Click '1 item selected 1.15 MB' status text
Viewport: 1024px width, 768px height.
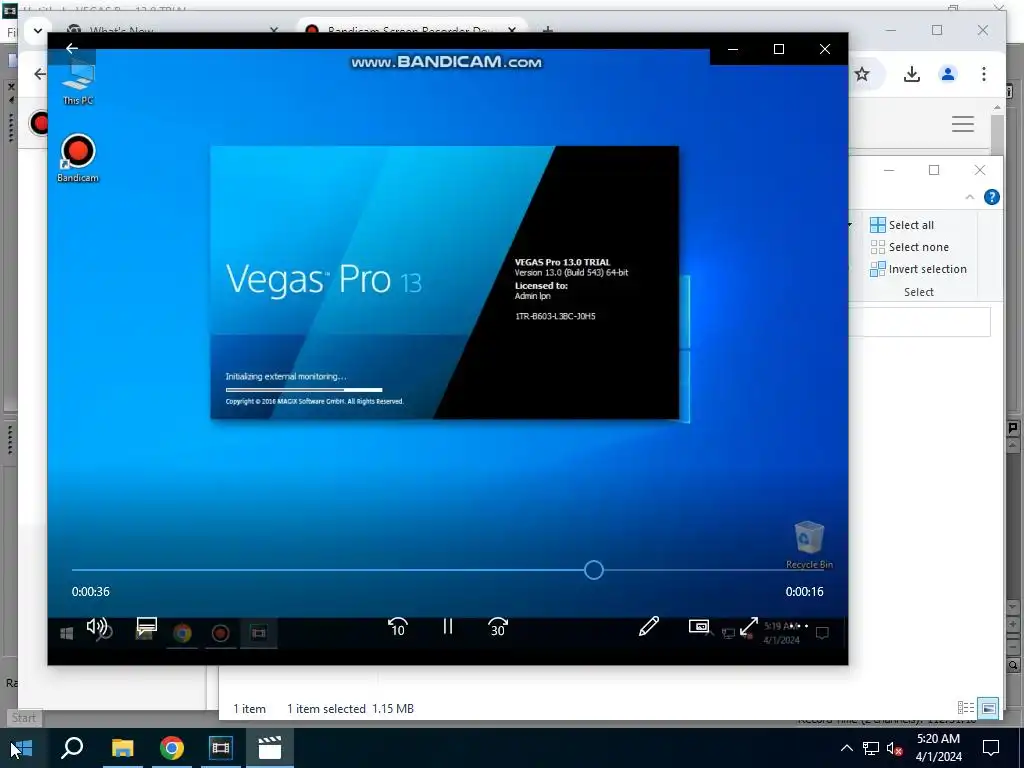click(350, 709)
